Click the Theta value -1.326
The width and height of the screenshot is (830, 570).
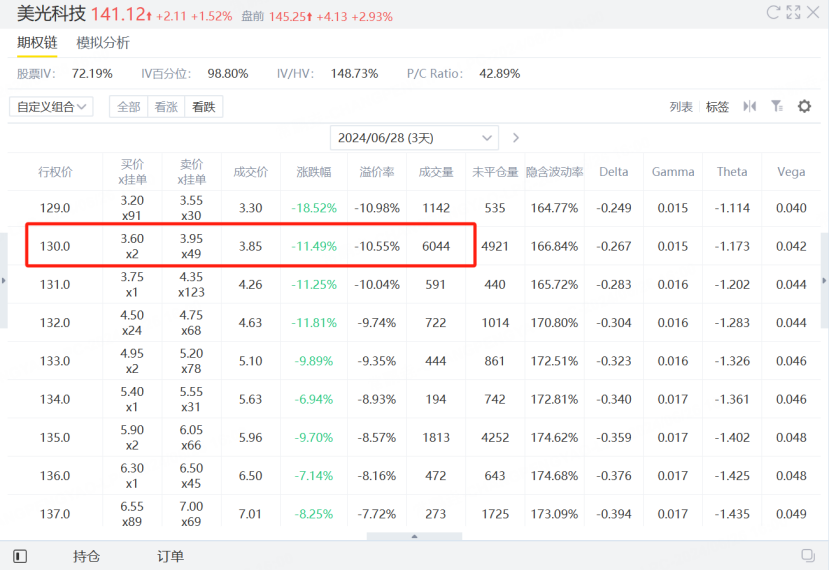(732, 361)
